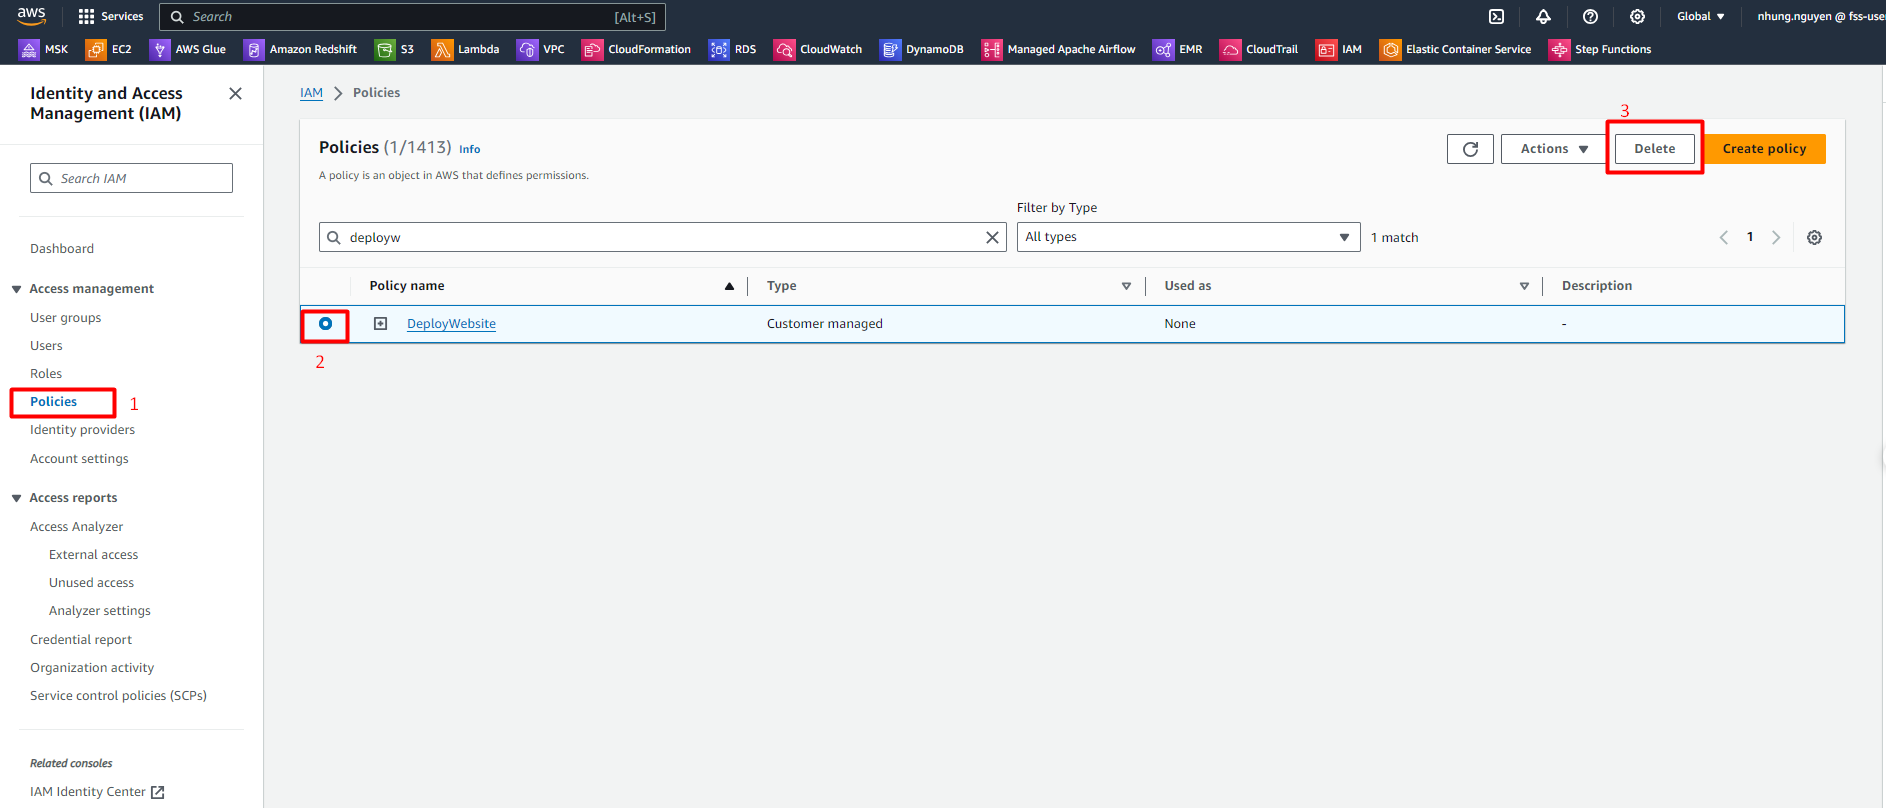Open the Global region selector
The width and height of the screenshot is (1886, 808).
pyautogui.click(x=1700, y=17)
